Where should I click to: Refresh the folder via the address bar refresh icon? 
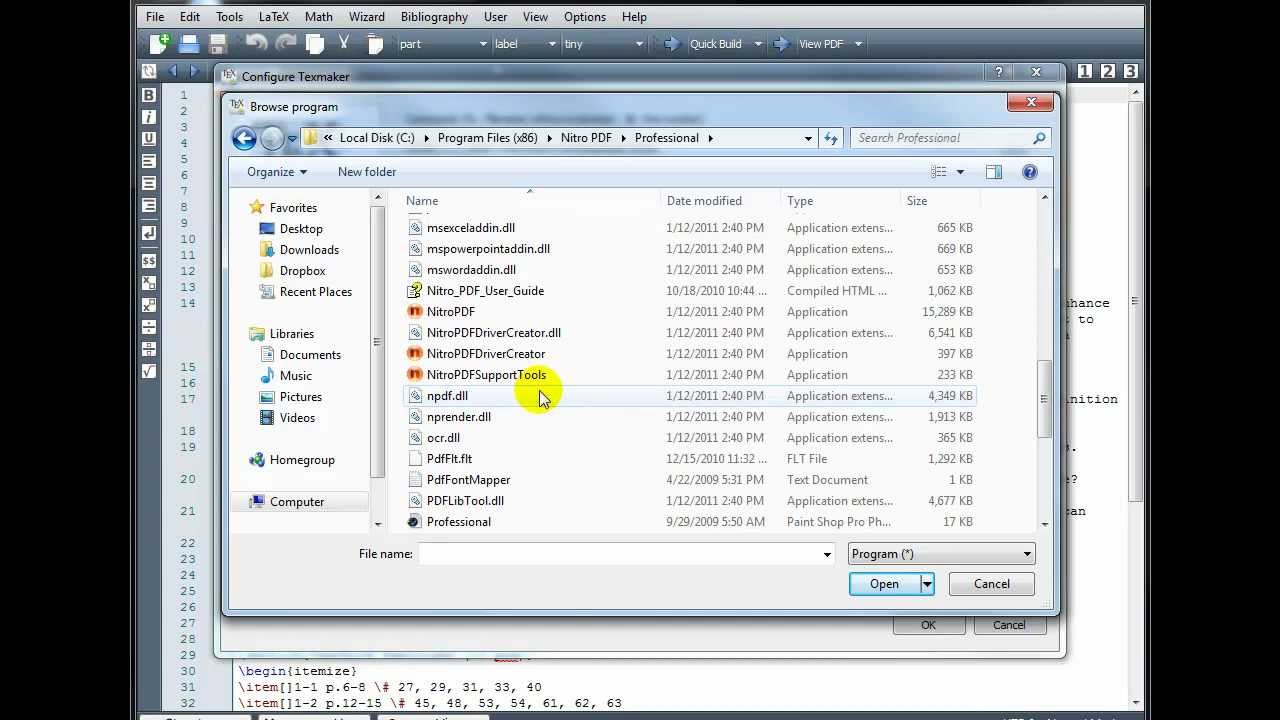pos(830,138)
